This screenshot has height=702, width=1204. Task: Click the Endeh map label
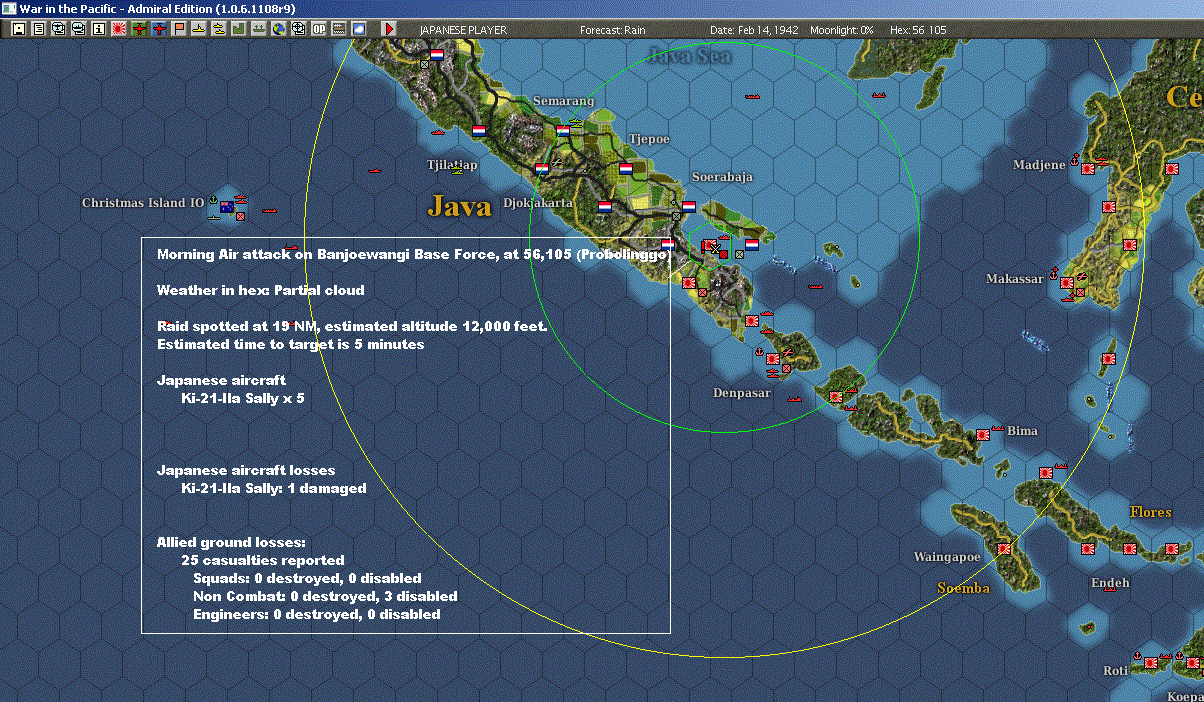coord(1110,583)
